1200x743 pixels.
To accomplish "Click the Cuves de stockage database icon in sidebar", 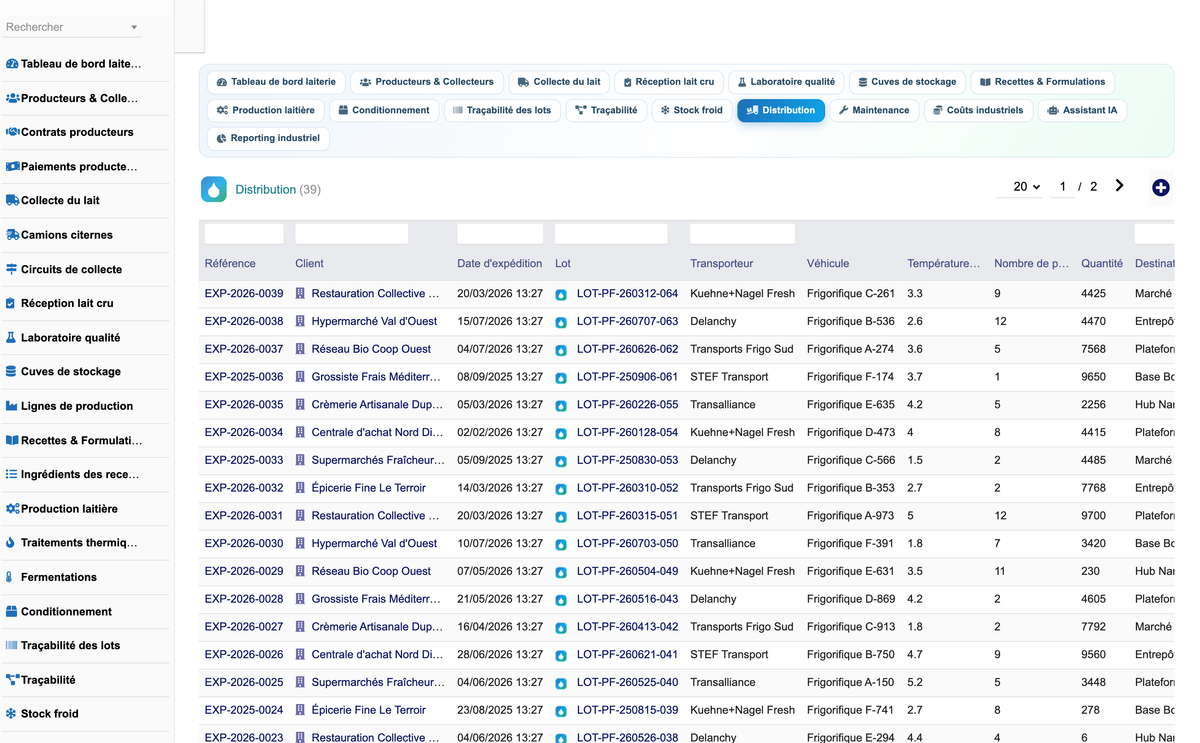I will click(x=12, y=372).
